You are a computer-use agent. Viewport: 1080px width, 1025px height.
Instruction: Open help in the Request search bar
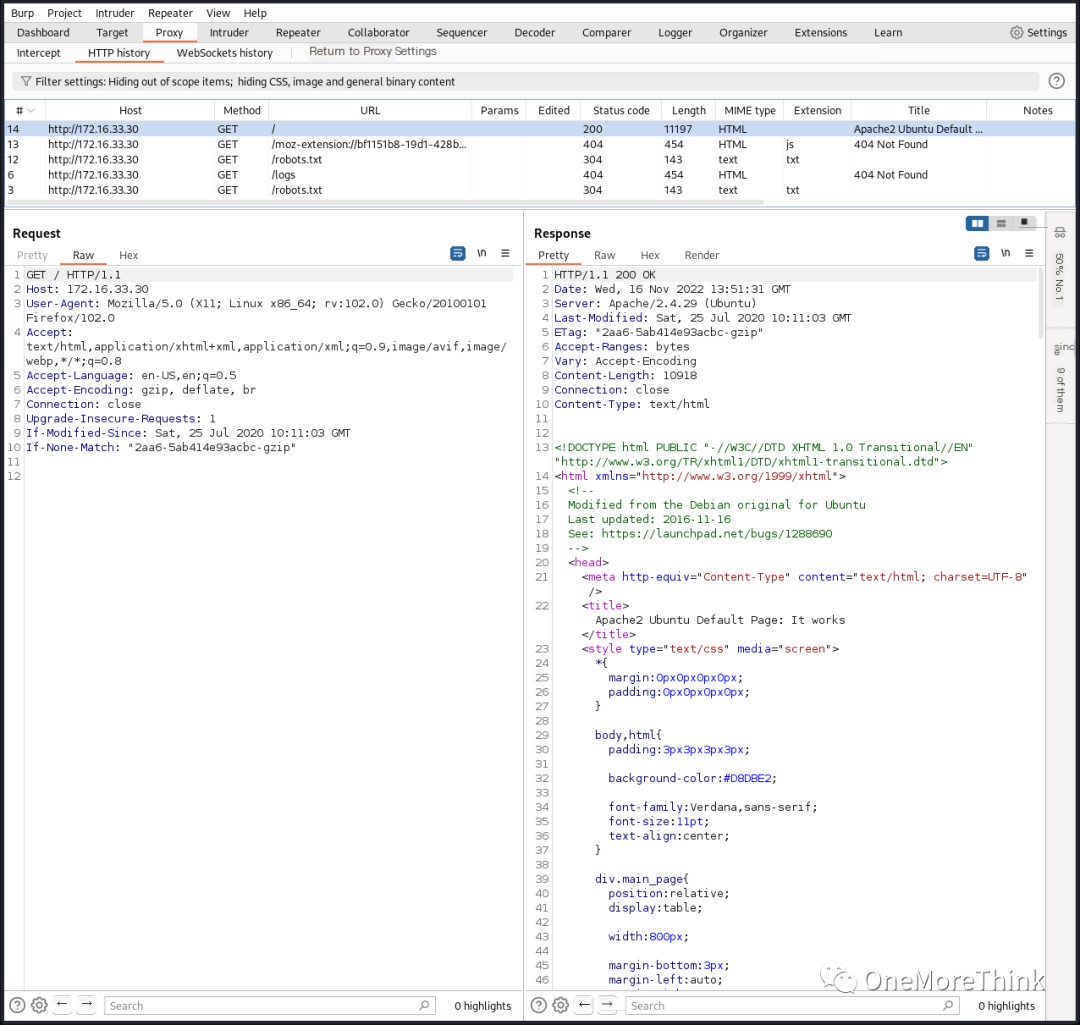click(x=17, y=1005)
